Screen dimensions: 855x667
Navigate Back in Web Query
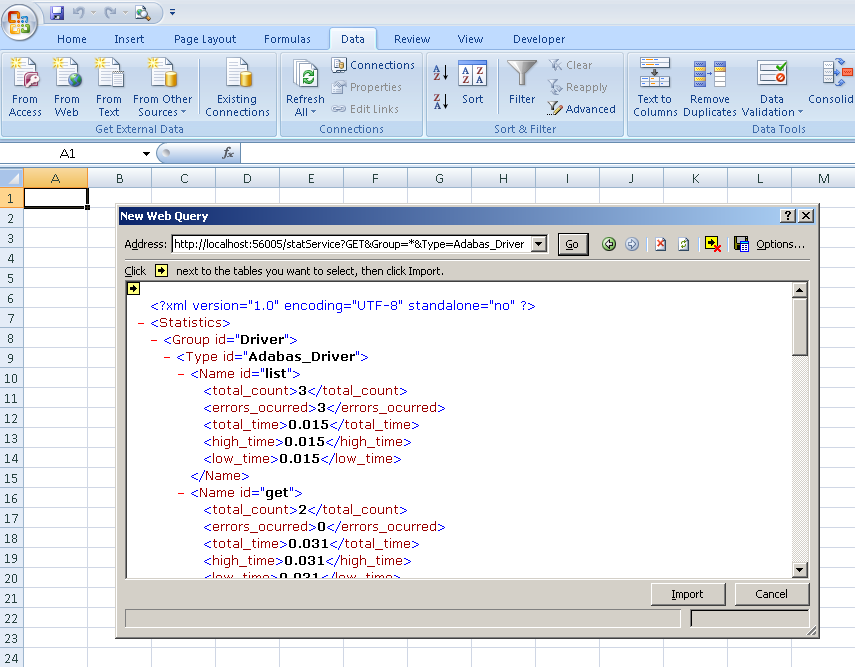pos(609,244)
